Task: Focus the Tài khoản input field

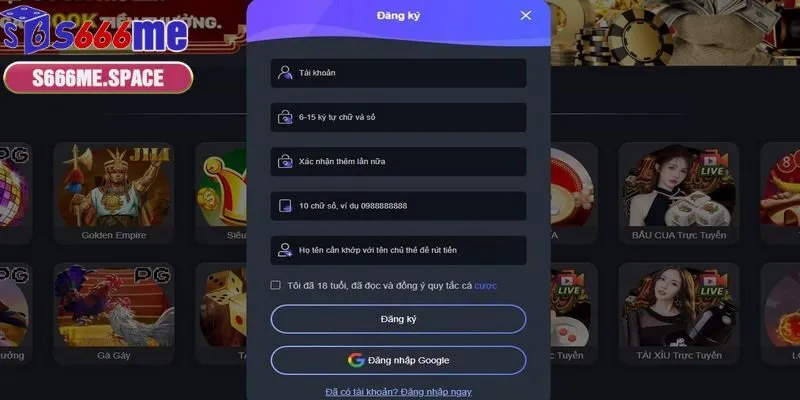Action: tap(398, 73)
